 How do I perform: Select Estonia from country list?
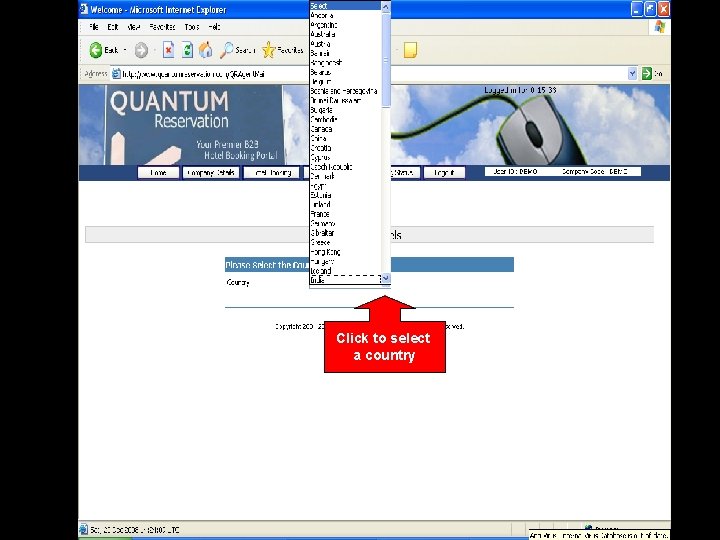346,195
